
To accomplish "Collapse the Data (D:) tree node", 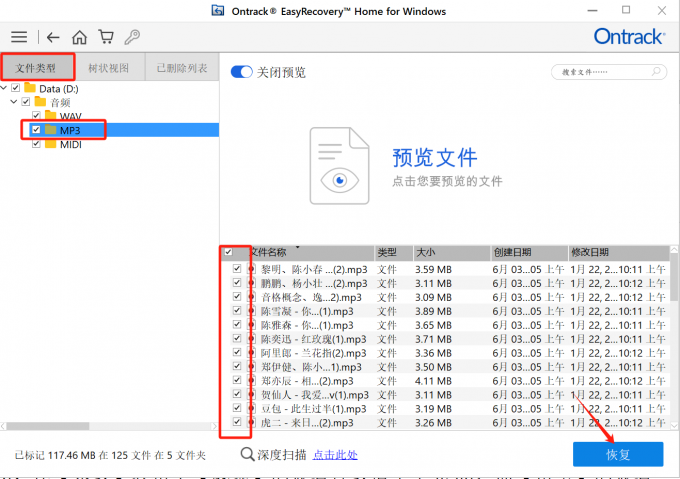I will 4,88.
